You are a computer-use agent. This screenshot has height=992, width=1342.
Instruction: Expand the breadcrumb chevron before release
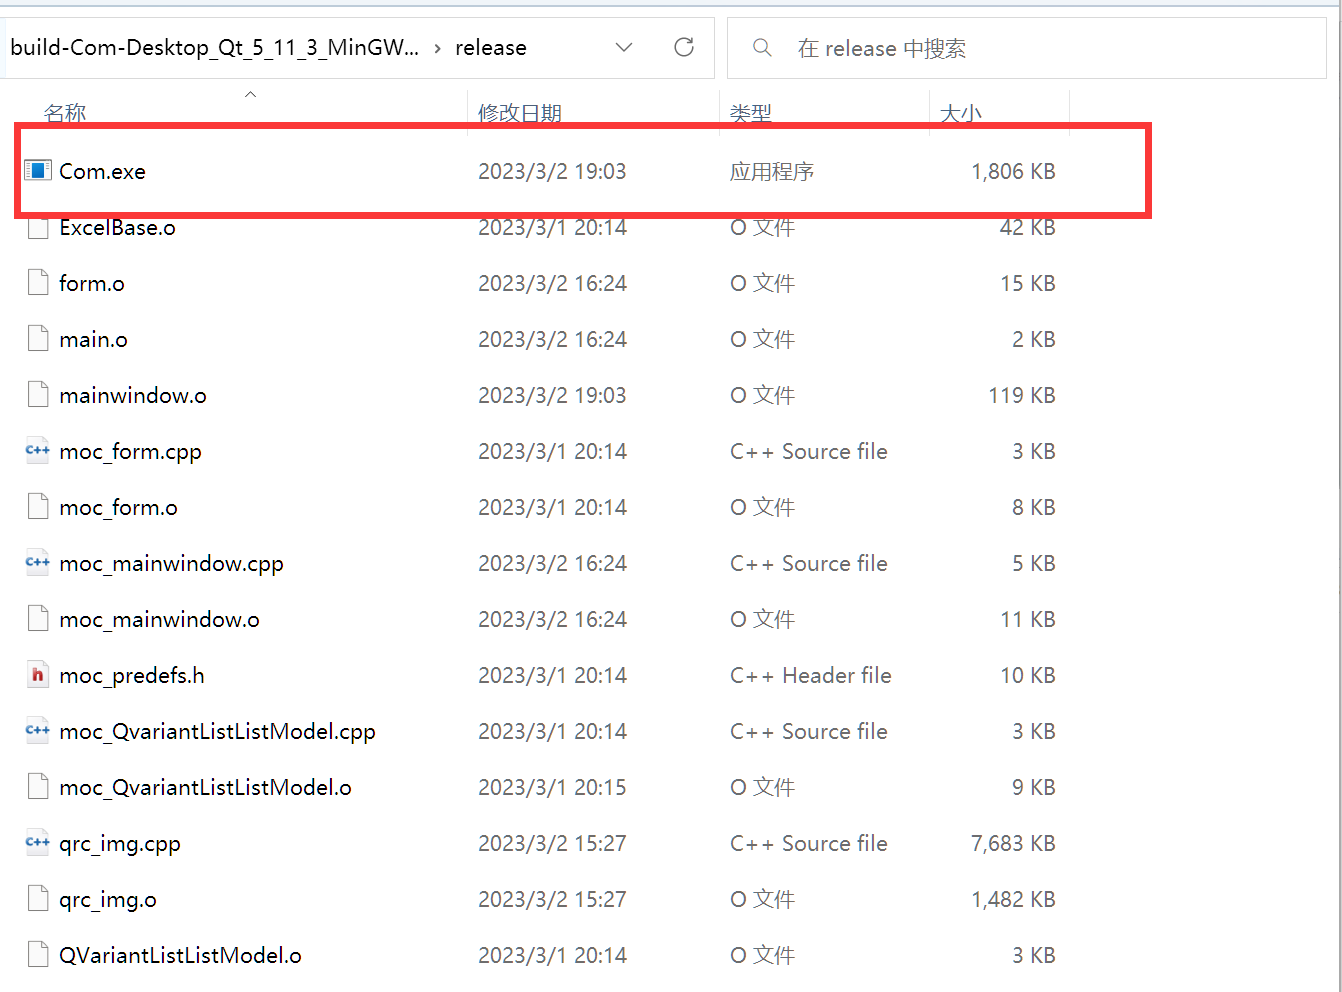click(x=437, y=48)
